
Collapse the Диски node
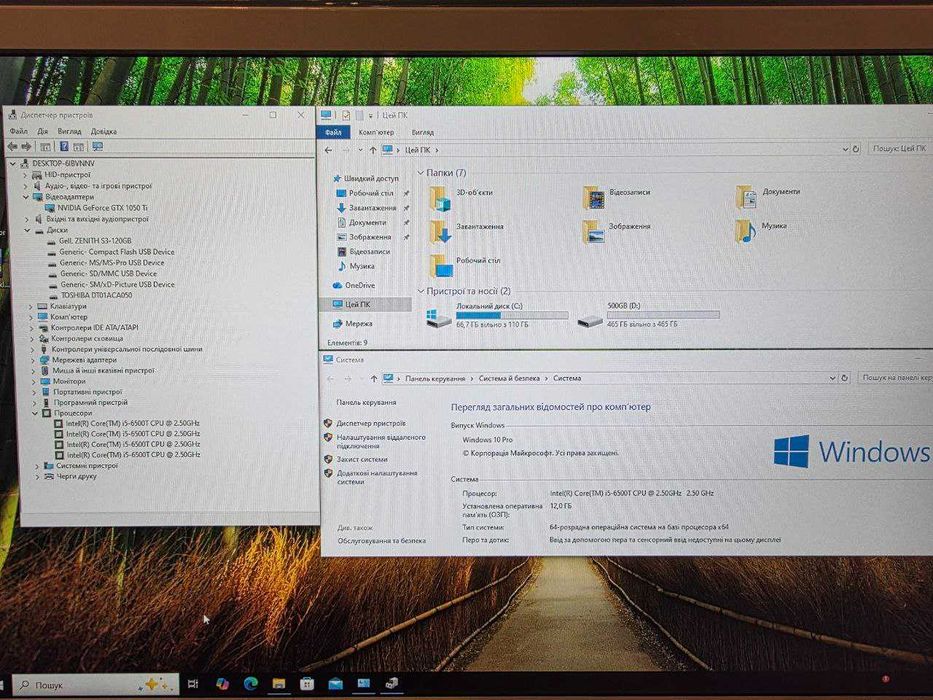(27, 230)
